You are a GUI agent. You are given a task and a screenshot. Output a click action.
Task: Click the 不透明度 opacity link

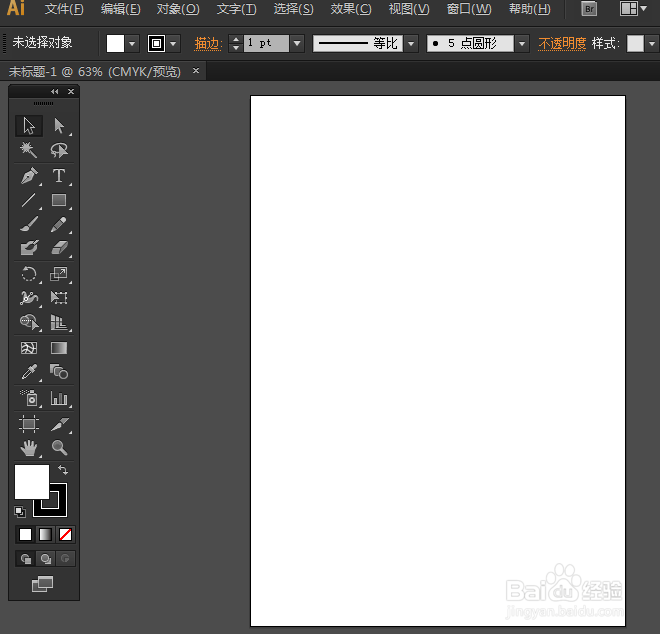(x=562, y=43)
